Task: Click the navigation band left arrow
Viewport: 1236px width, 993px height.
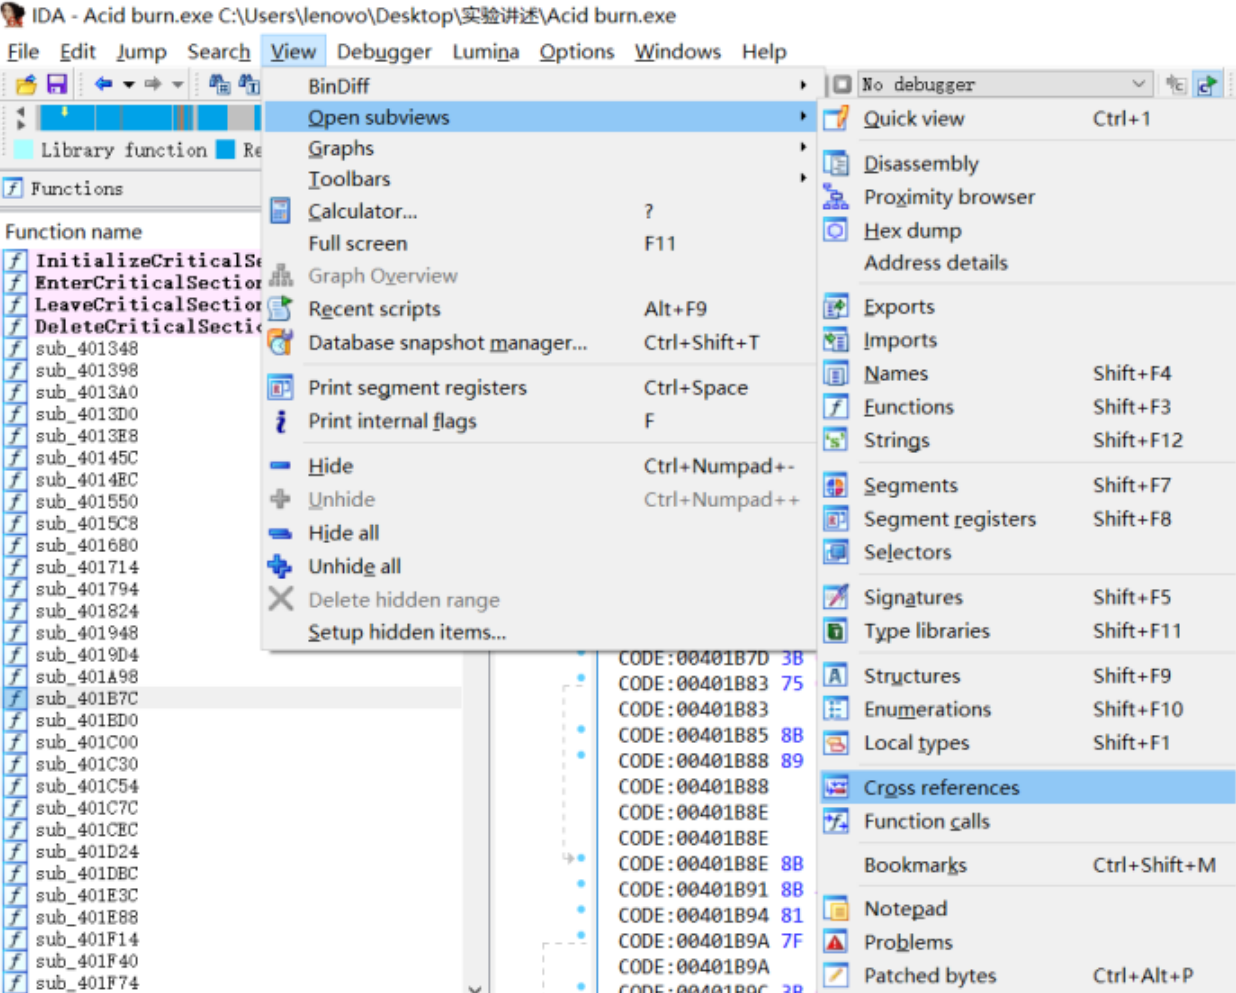Action: [x=20, y=110]
